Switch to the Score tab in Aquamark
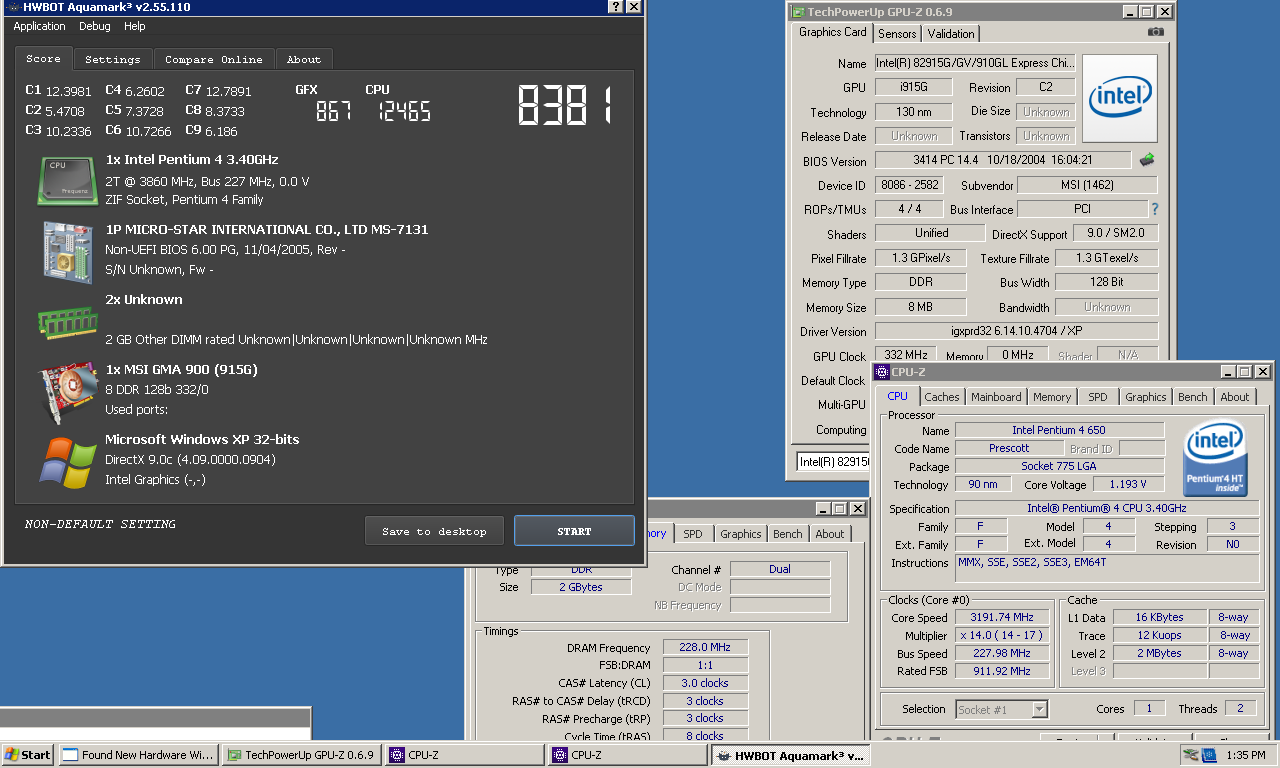The height and width of the screenshot is (768, 1280). coord(44,59)
